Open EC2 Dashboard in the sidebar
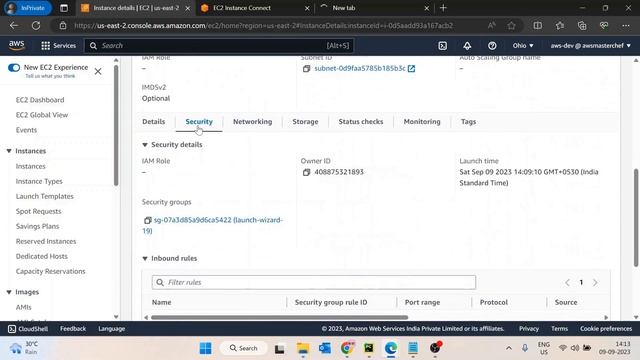The height and width of the screenshot is (360, 640). [x=40, y=100]
